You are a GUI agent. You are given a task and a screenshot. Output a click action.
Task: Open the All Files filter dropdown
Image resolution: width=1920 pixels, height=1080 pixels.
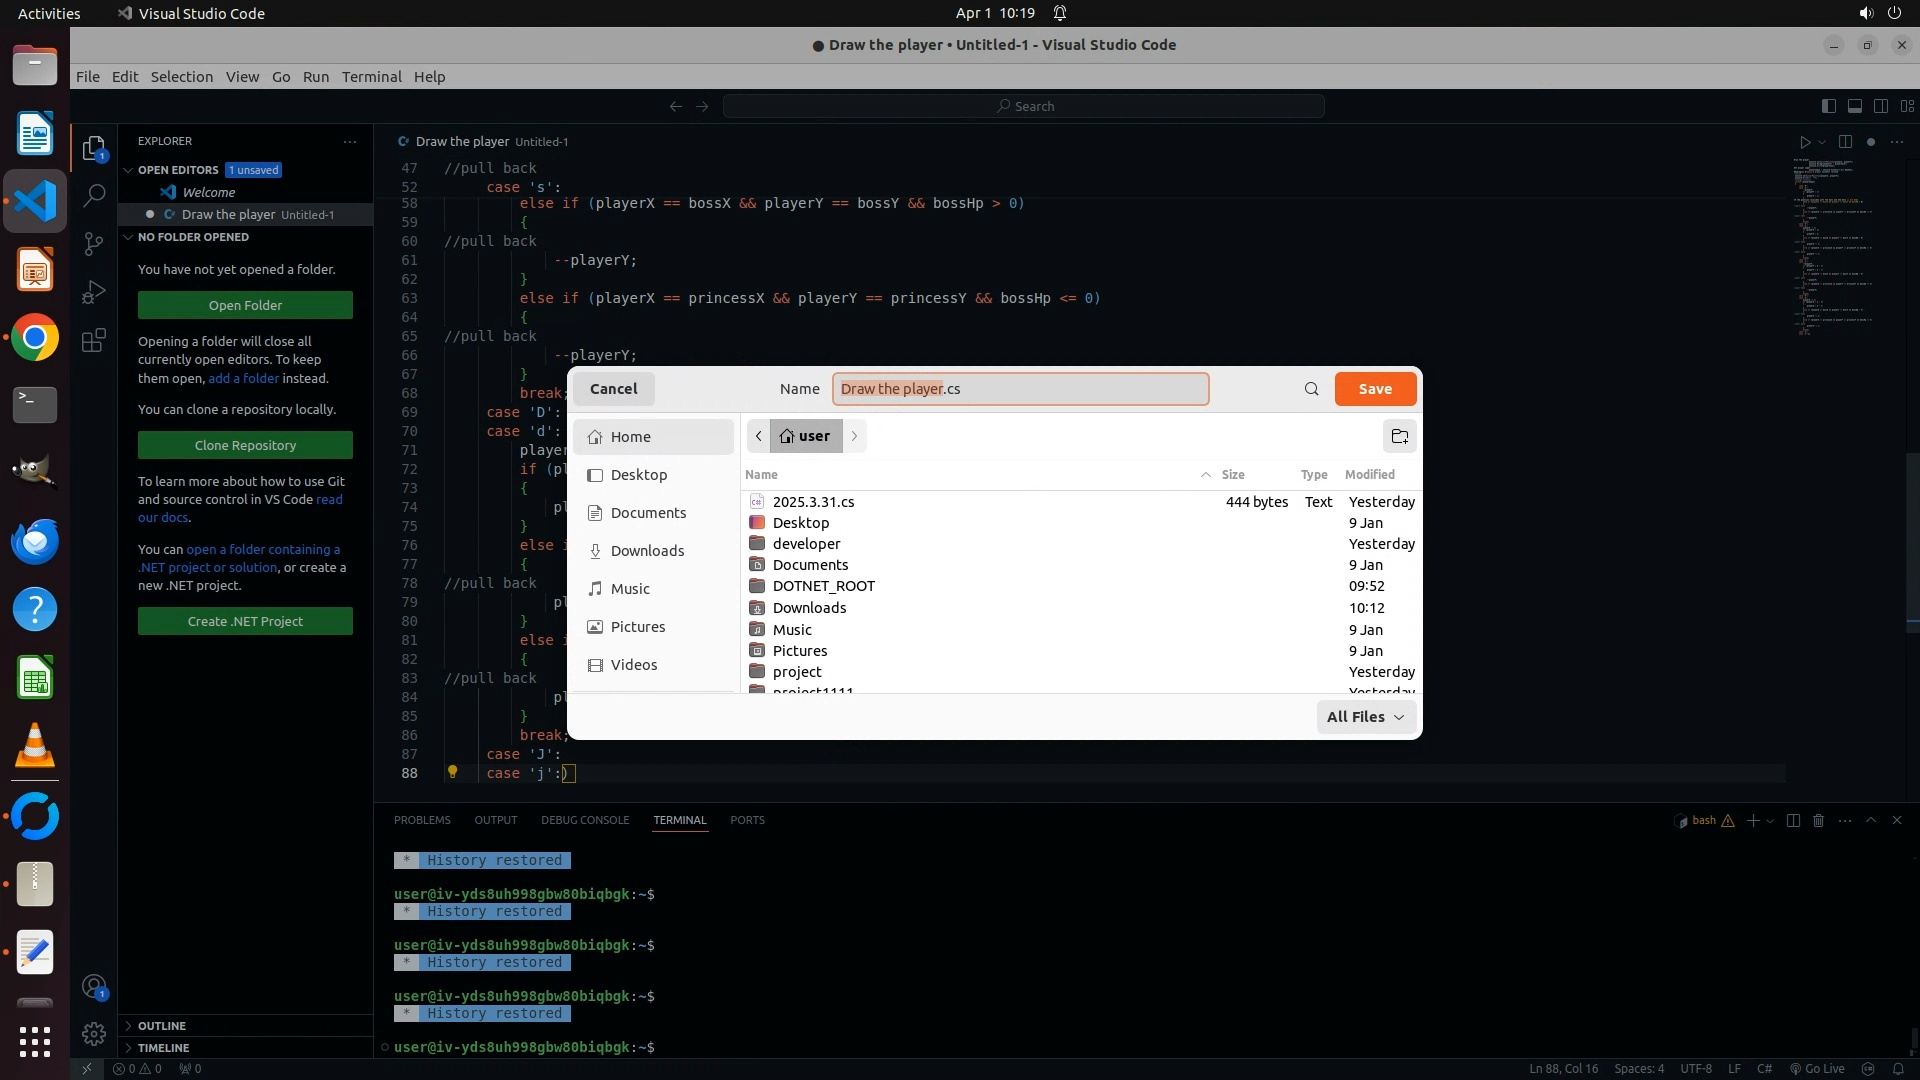click(1366, 717)
